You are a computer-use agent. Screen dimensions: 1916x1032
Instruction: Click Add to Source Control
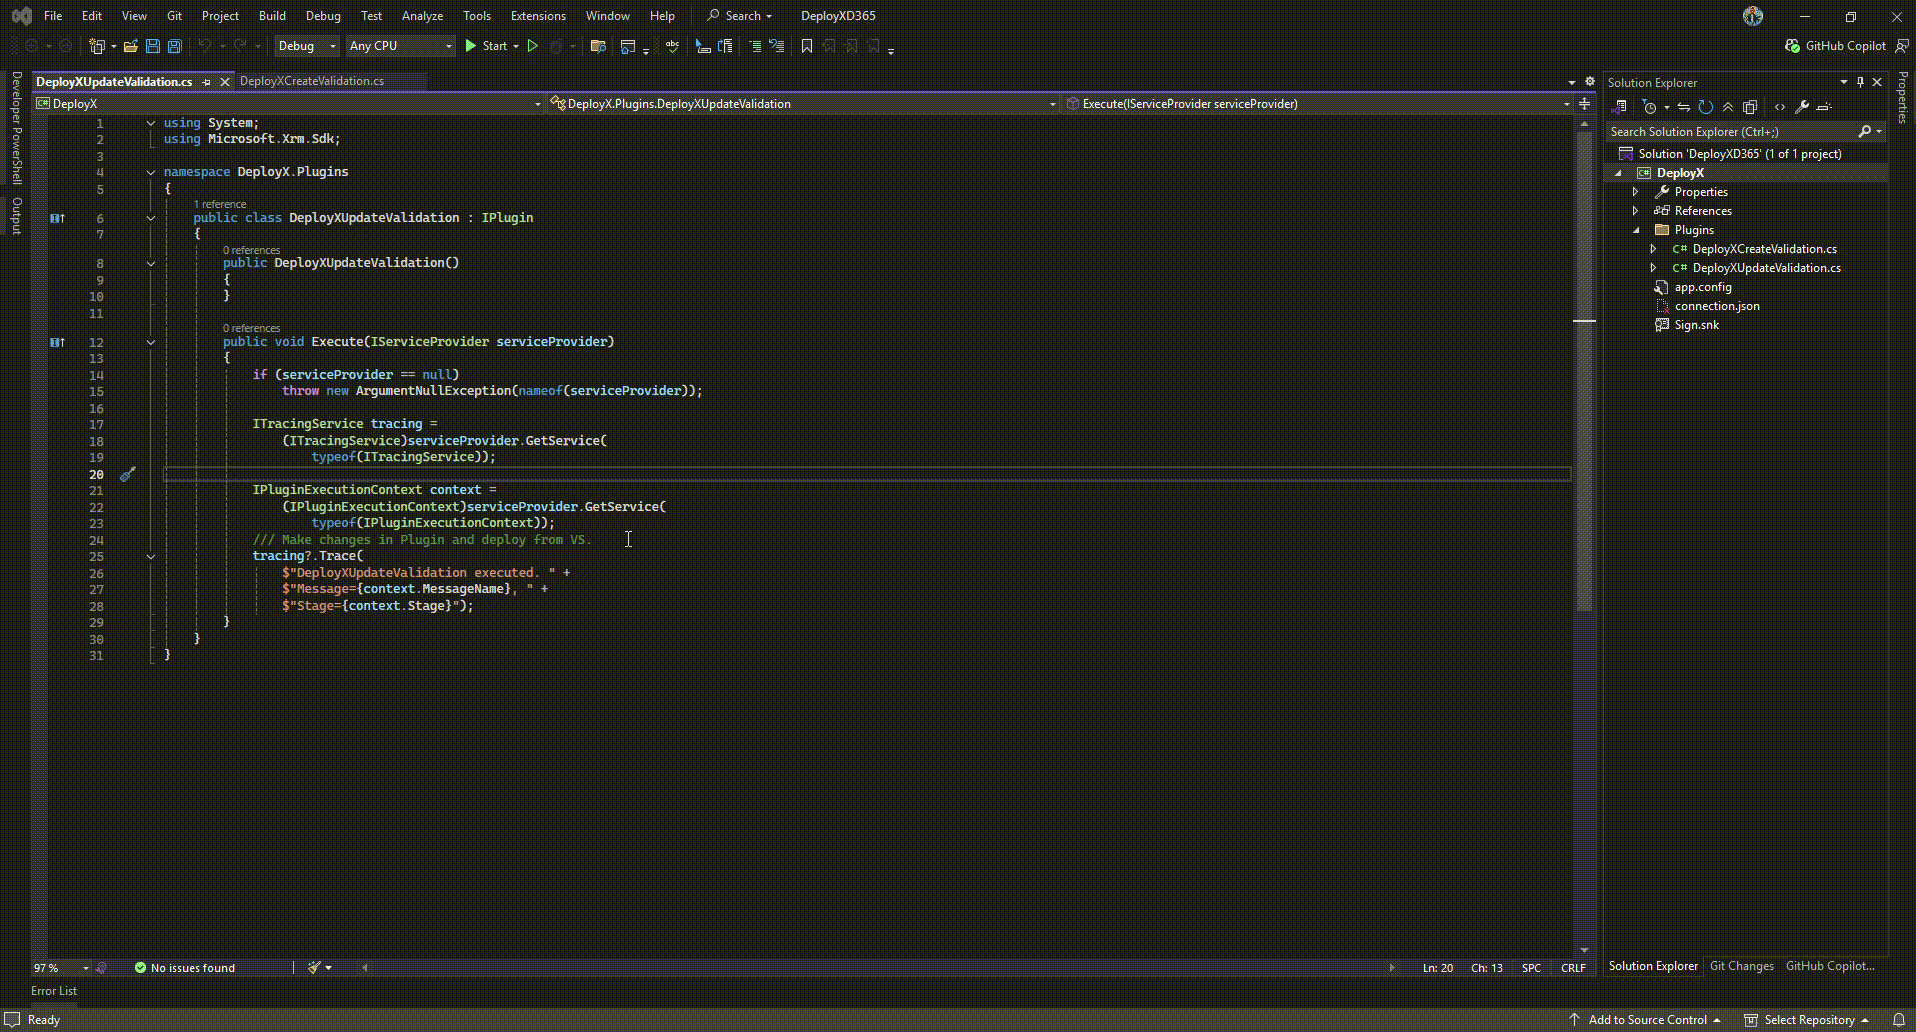tap(1645, 1020)
